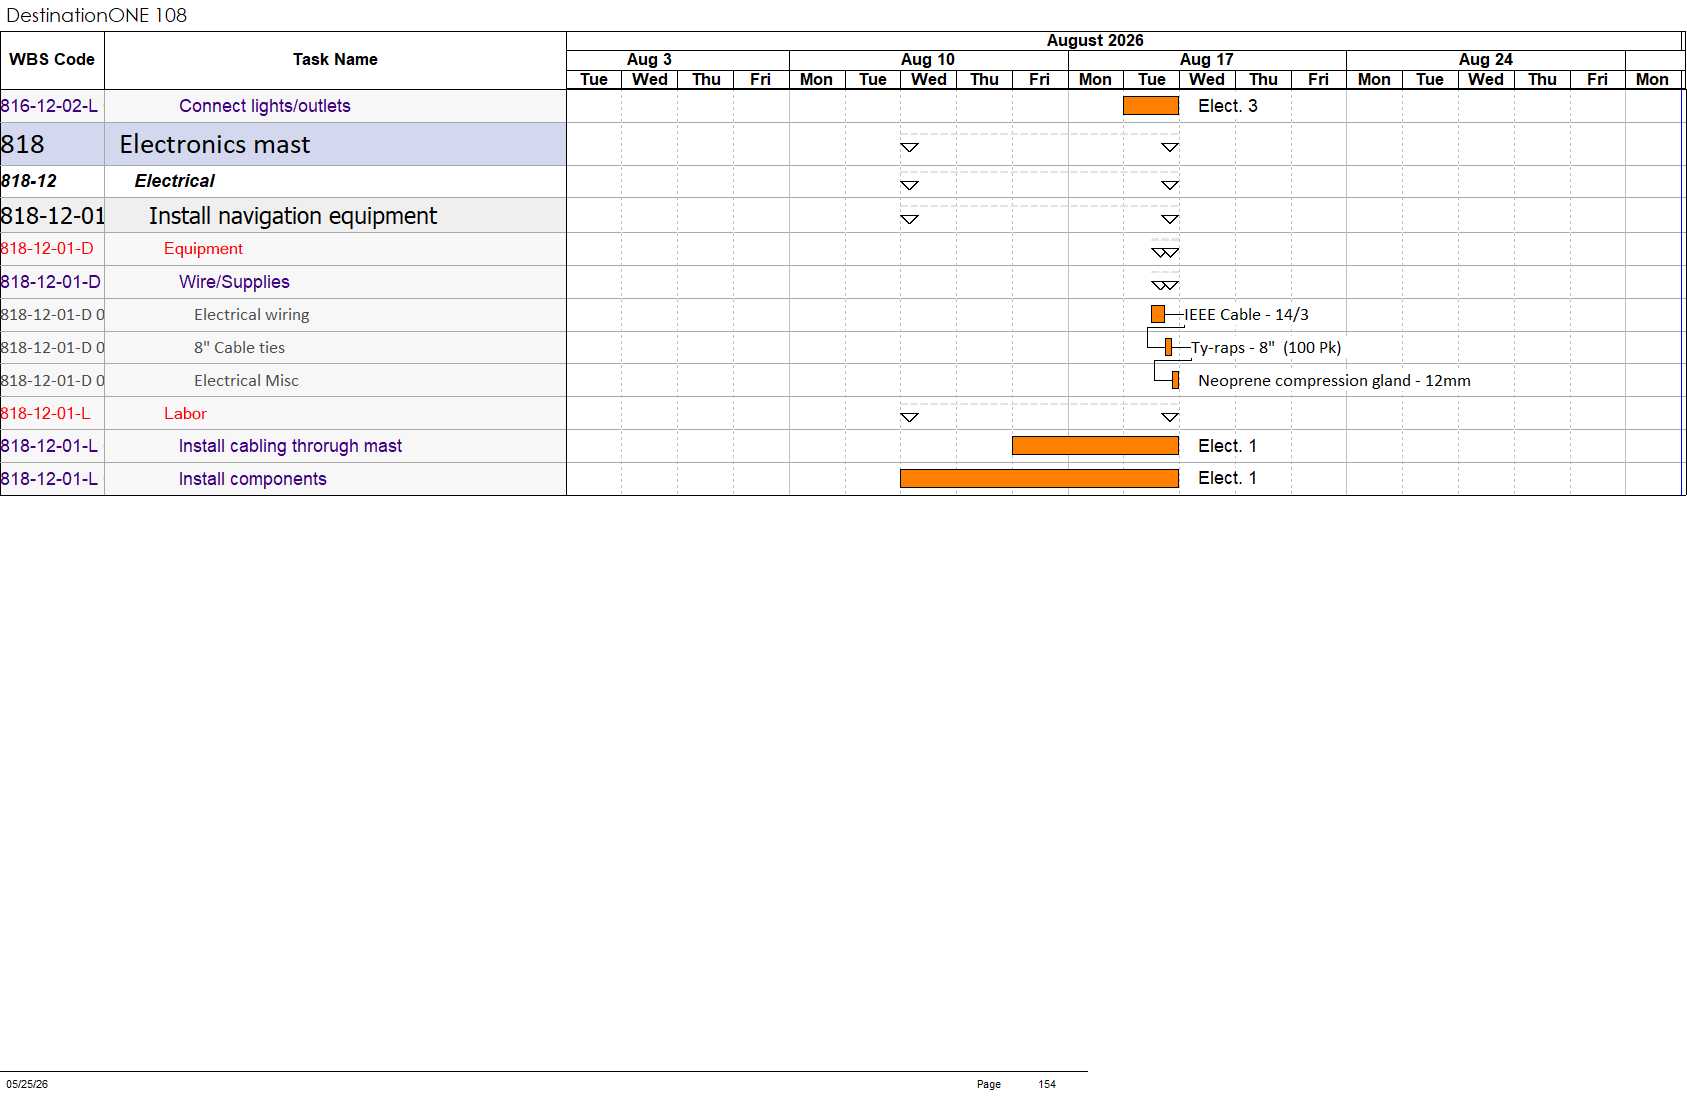The height and width of the screenshot is (1097, 1687).
Task: Select Install cabling throrugh mast task
Action: coord(290,446)
